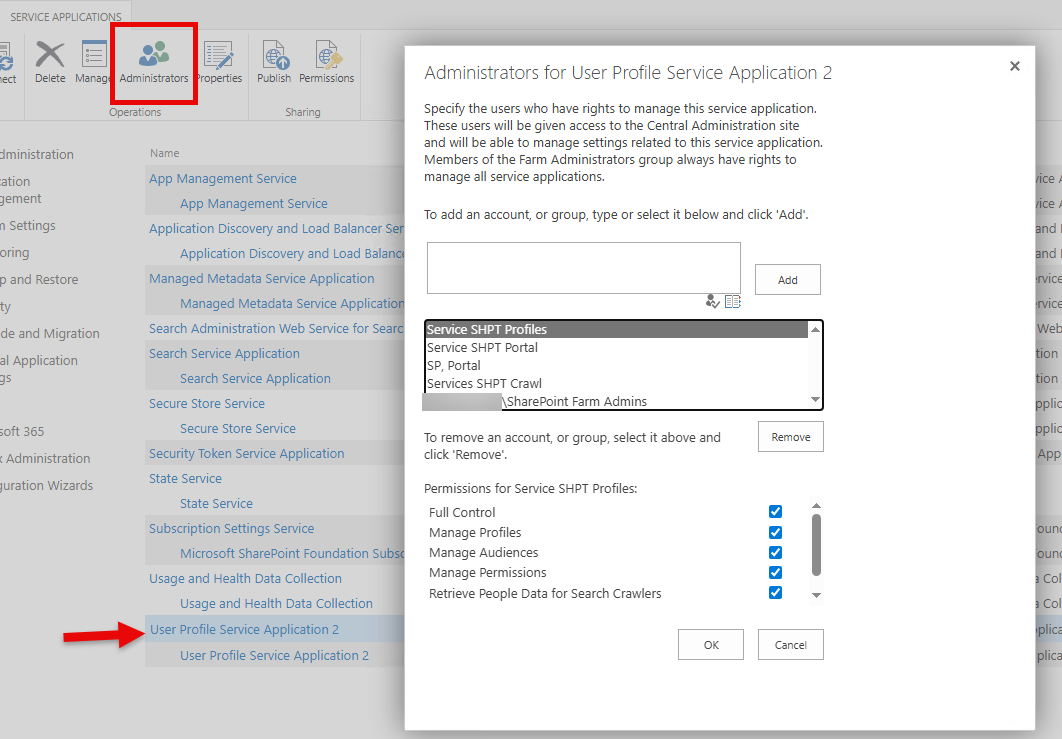Open the top-level Search Service Application link
The width and height of the screenshot is (1062, 739).
[224, 354]
